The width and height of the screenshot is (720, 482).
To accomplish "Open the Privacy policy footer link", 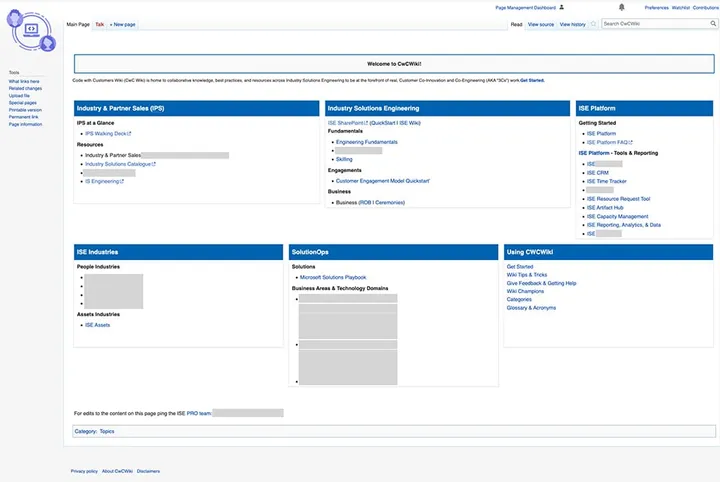I will coord(84,471).
